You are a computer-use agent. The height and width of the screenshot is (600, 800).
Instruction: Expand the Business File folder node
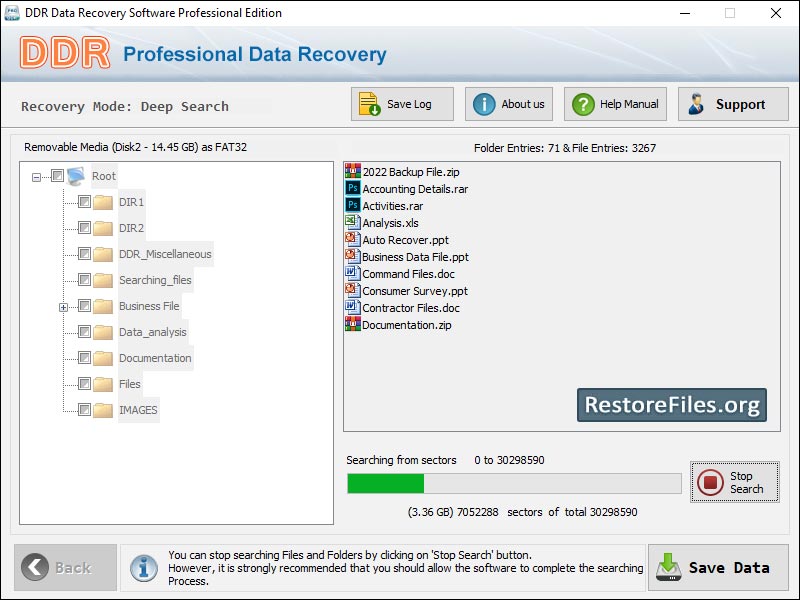click(x=63, y=307)
